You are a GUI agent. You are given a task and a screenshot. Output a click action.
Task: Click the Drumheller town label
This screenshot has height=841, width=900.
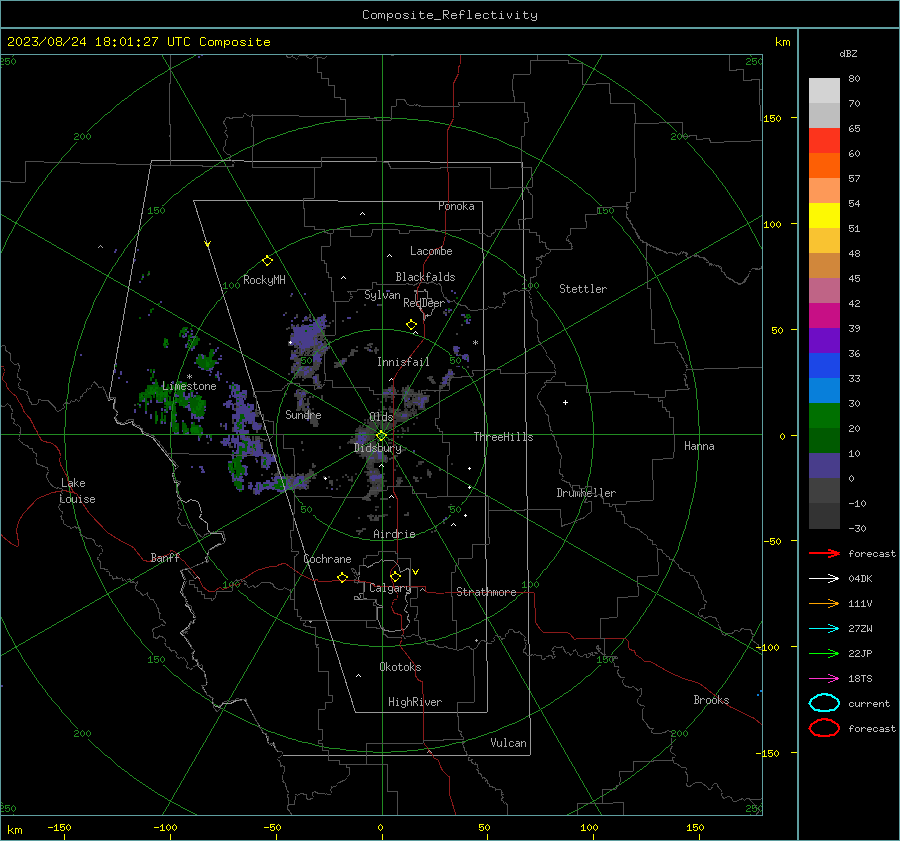point(586,493)
